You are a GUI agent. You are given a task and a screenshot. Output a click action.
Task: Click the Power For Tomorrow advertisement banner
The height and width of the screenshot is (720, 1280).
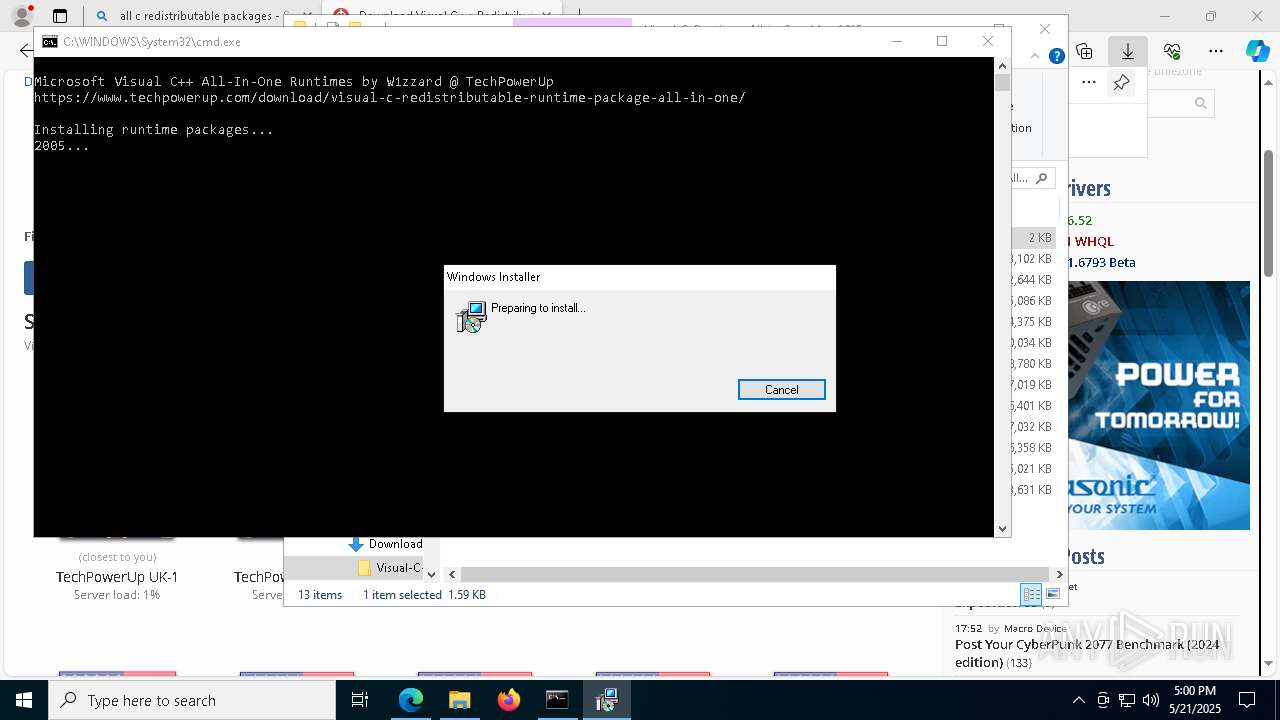(1158, 405)
